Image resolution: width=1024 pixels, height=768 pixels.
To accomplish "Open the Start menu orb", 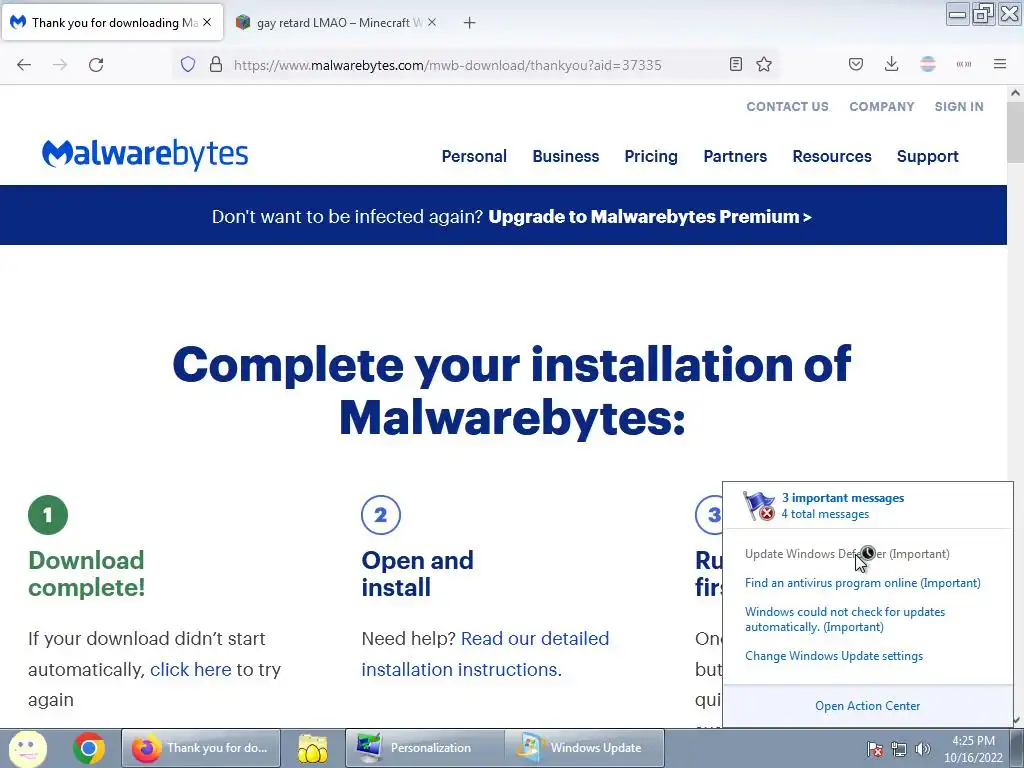I will pyautogui.click(x=27, y=748).
